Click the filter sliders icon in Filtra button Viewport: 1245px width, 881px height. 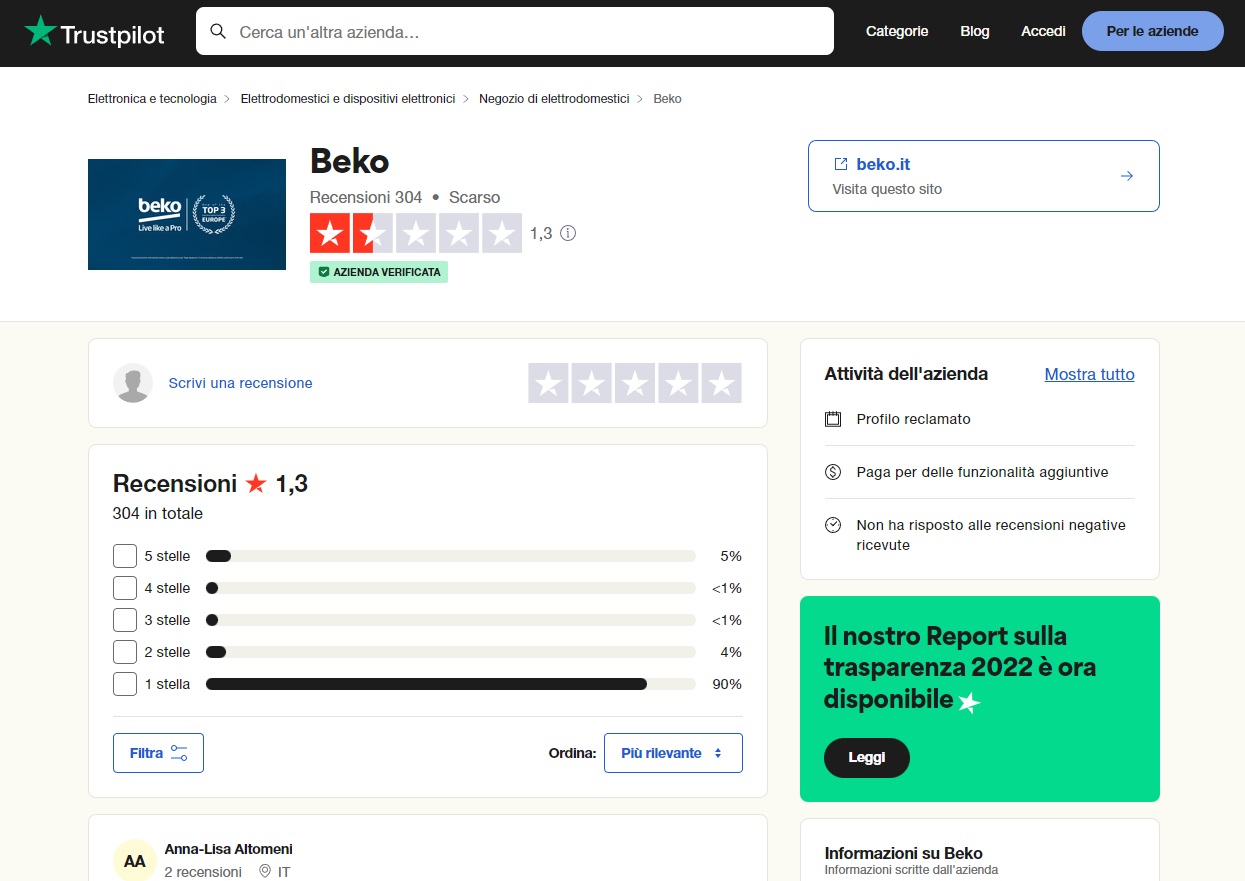[179, 753]
